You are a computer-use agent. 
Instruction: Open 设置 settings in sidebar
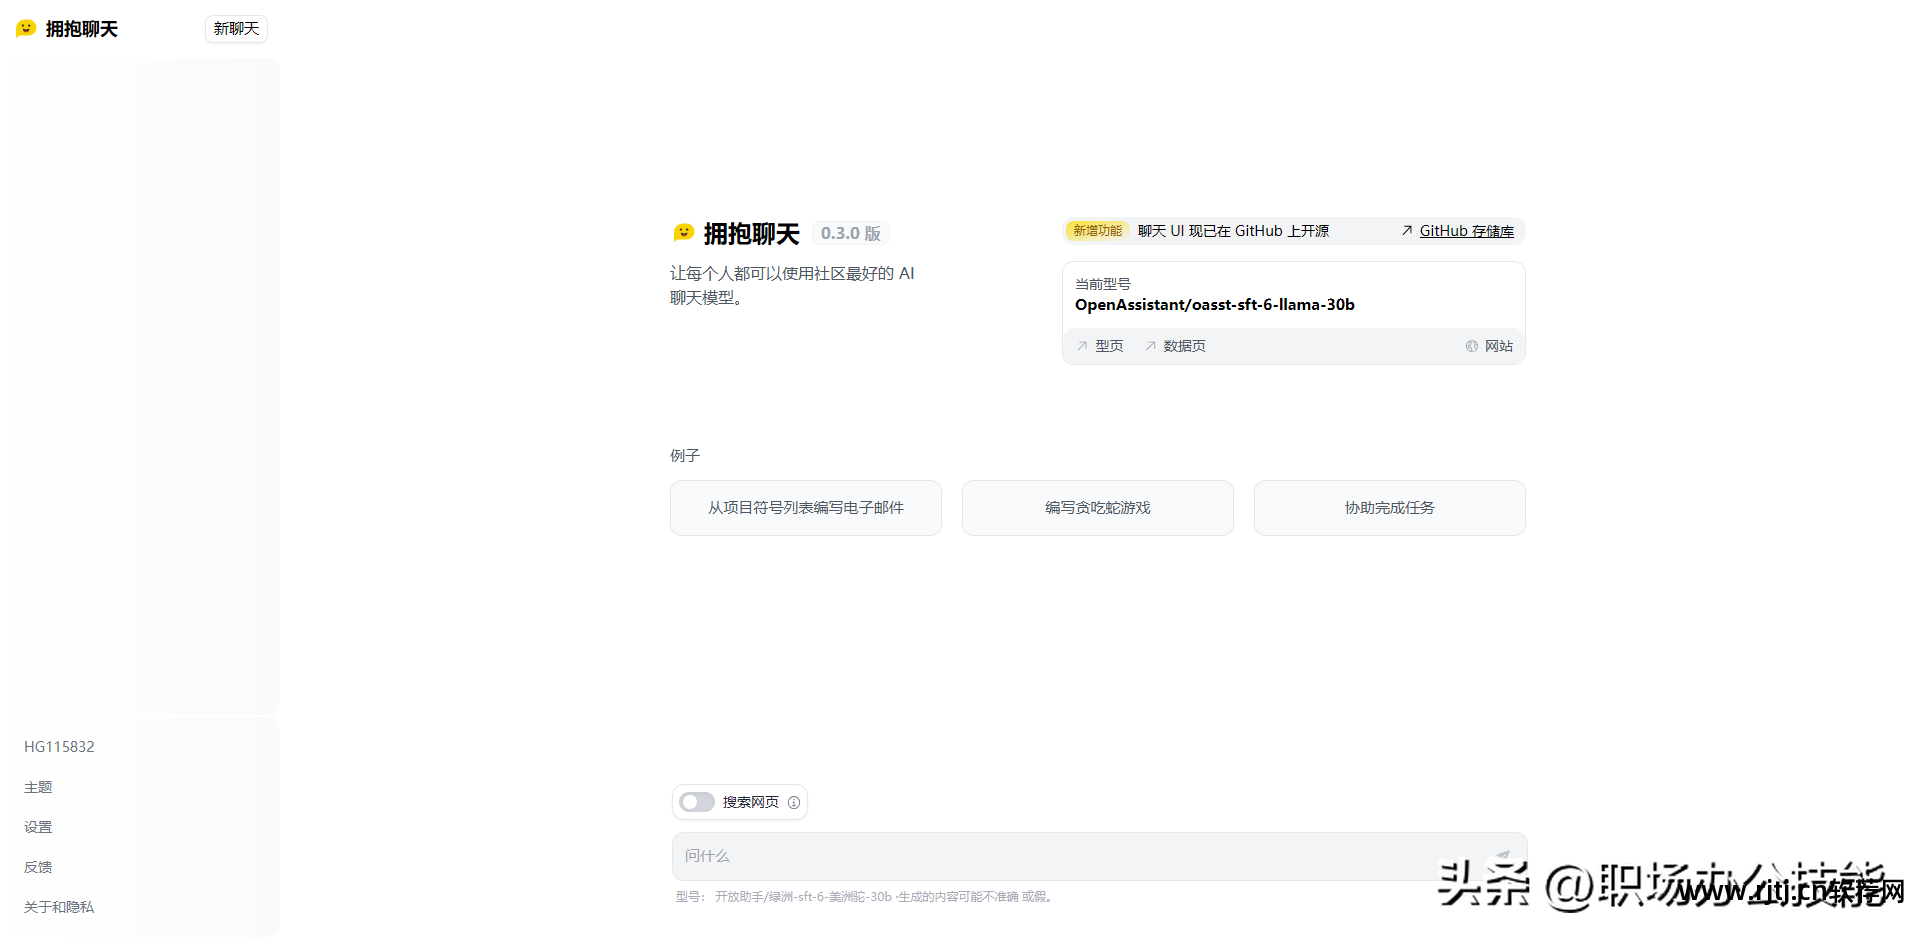[38, 827]
